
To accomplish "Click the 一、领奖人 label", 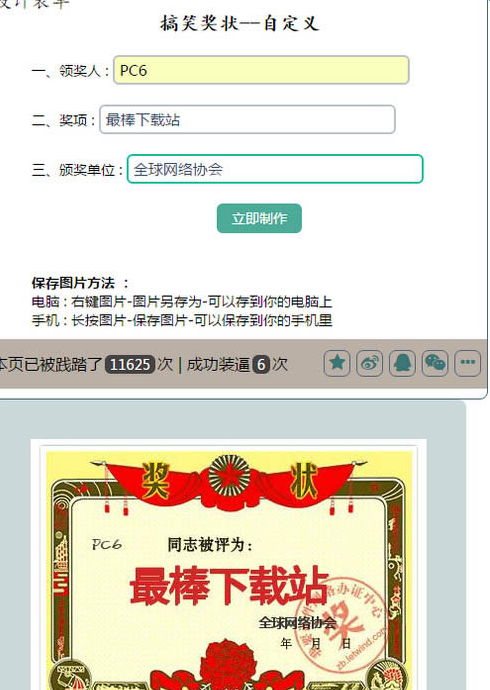I will pyautogui.click(x=70, y=71).
